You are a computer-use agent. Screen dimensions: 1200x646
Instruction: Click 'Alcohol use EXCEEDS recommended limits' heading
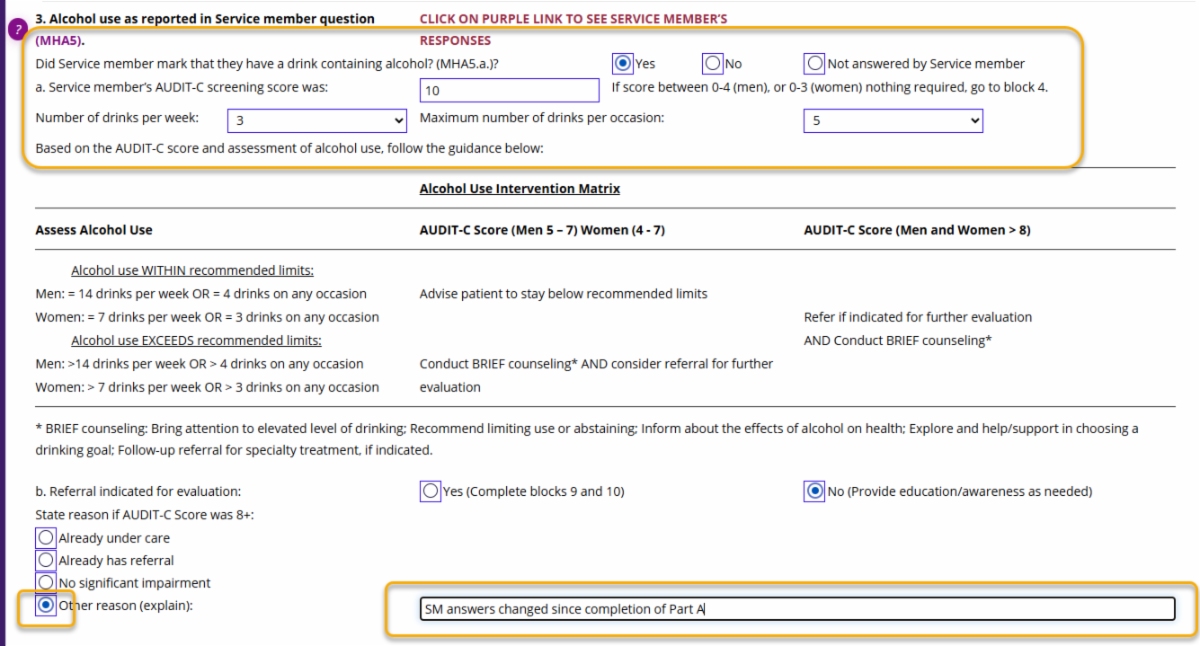[192, 340]
